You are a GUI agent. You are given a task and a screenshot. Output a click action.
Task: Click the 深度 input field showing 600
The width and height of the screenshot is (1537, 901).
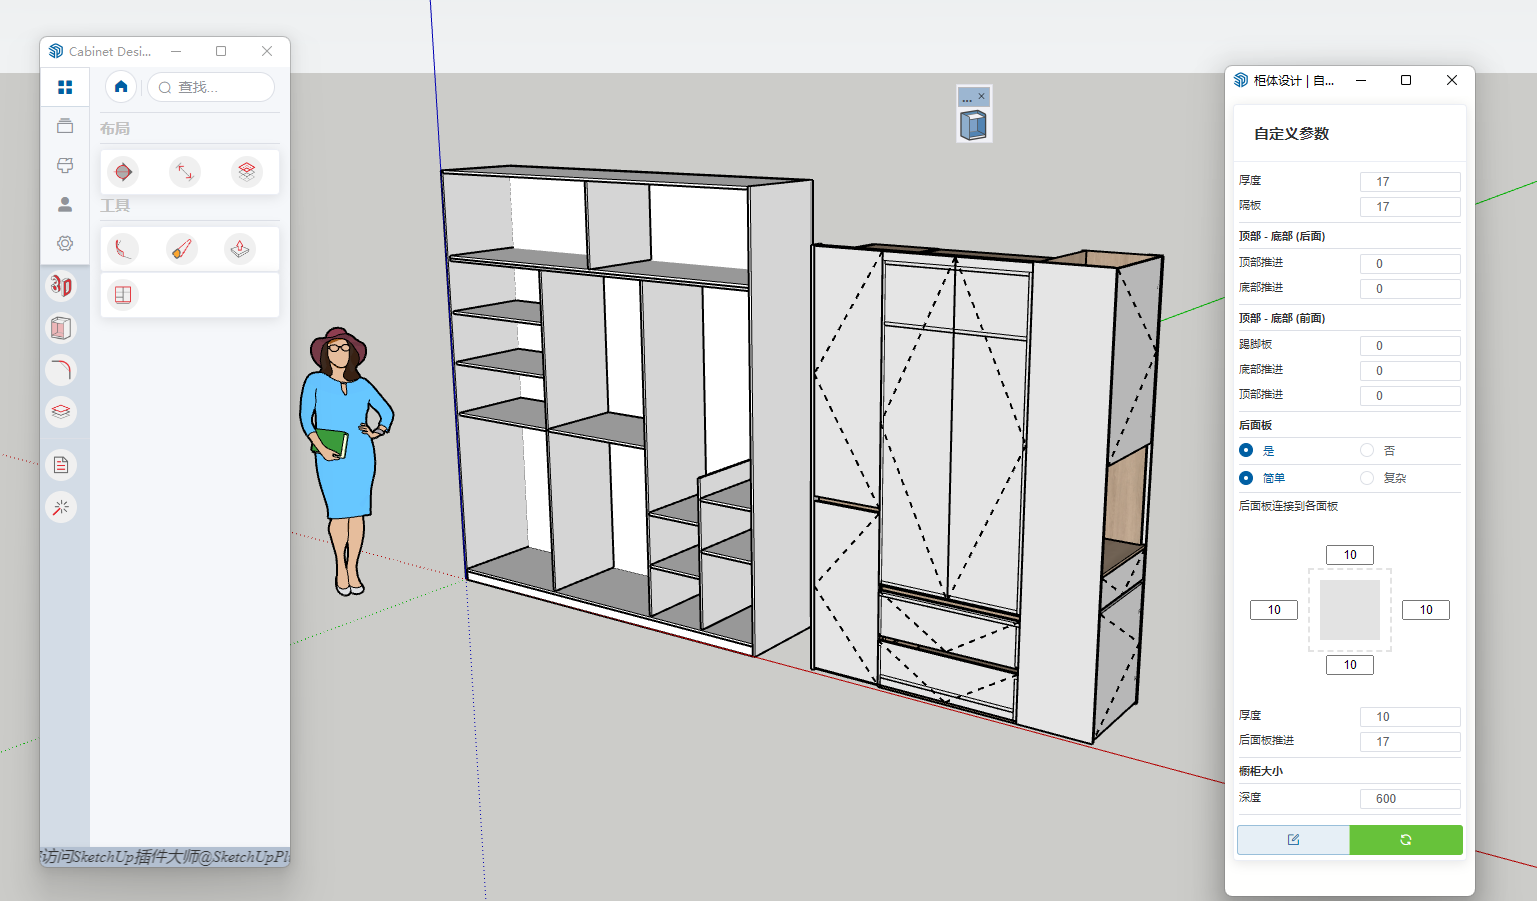pyautogui.click(x=1410, y=799)
